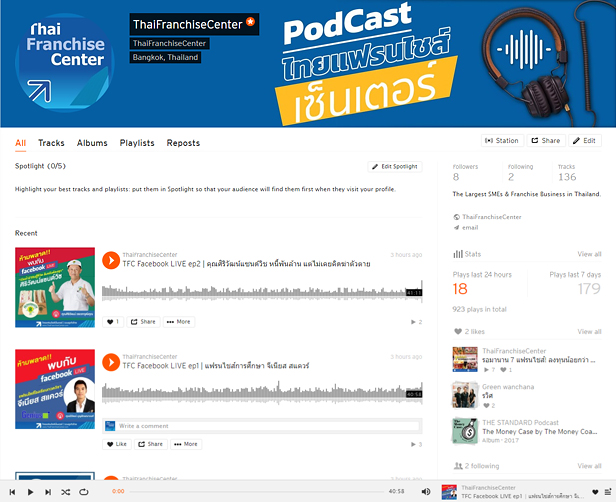
Task: Like the ep1 track
Action: pos(117,444)
